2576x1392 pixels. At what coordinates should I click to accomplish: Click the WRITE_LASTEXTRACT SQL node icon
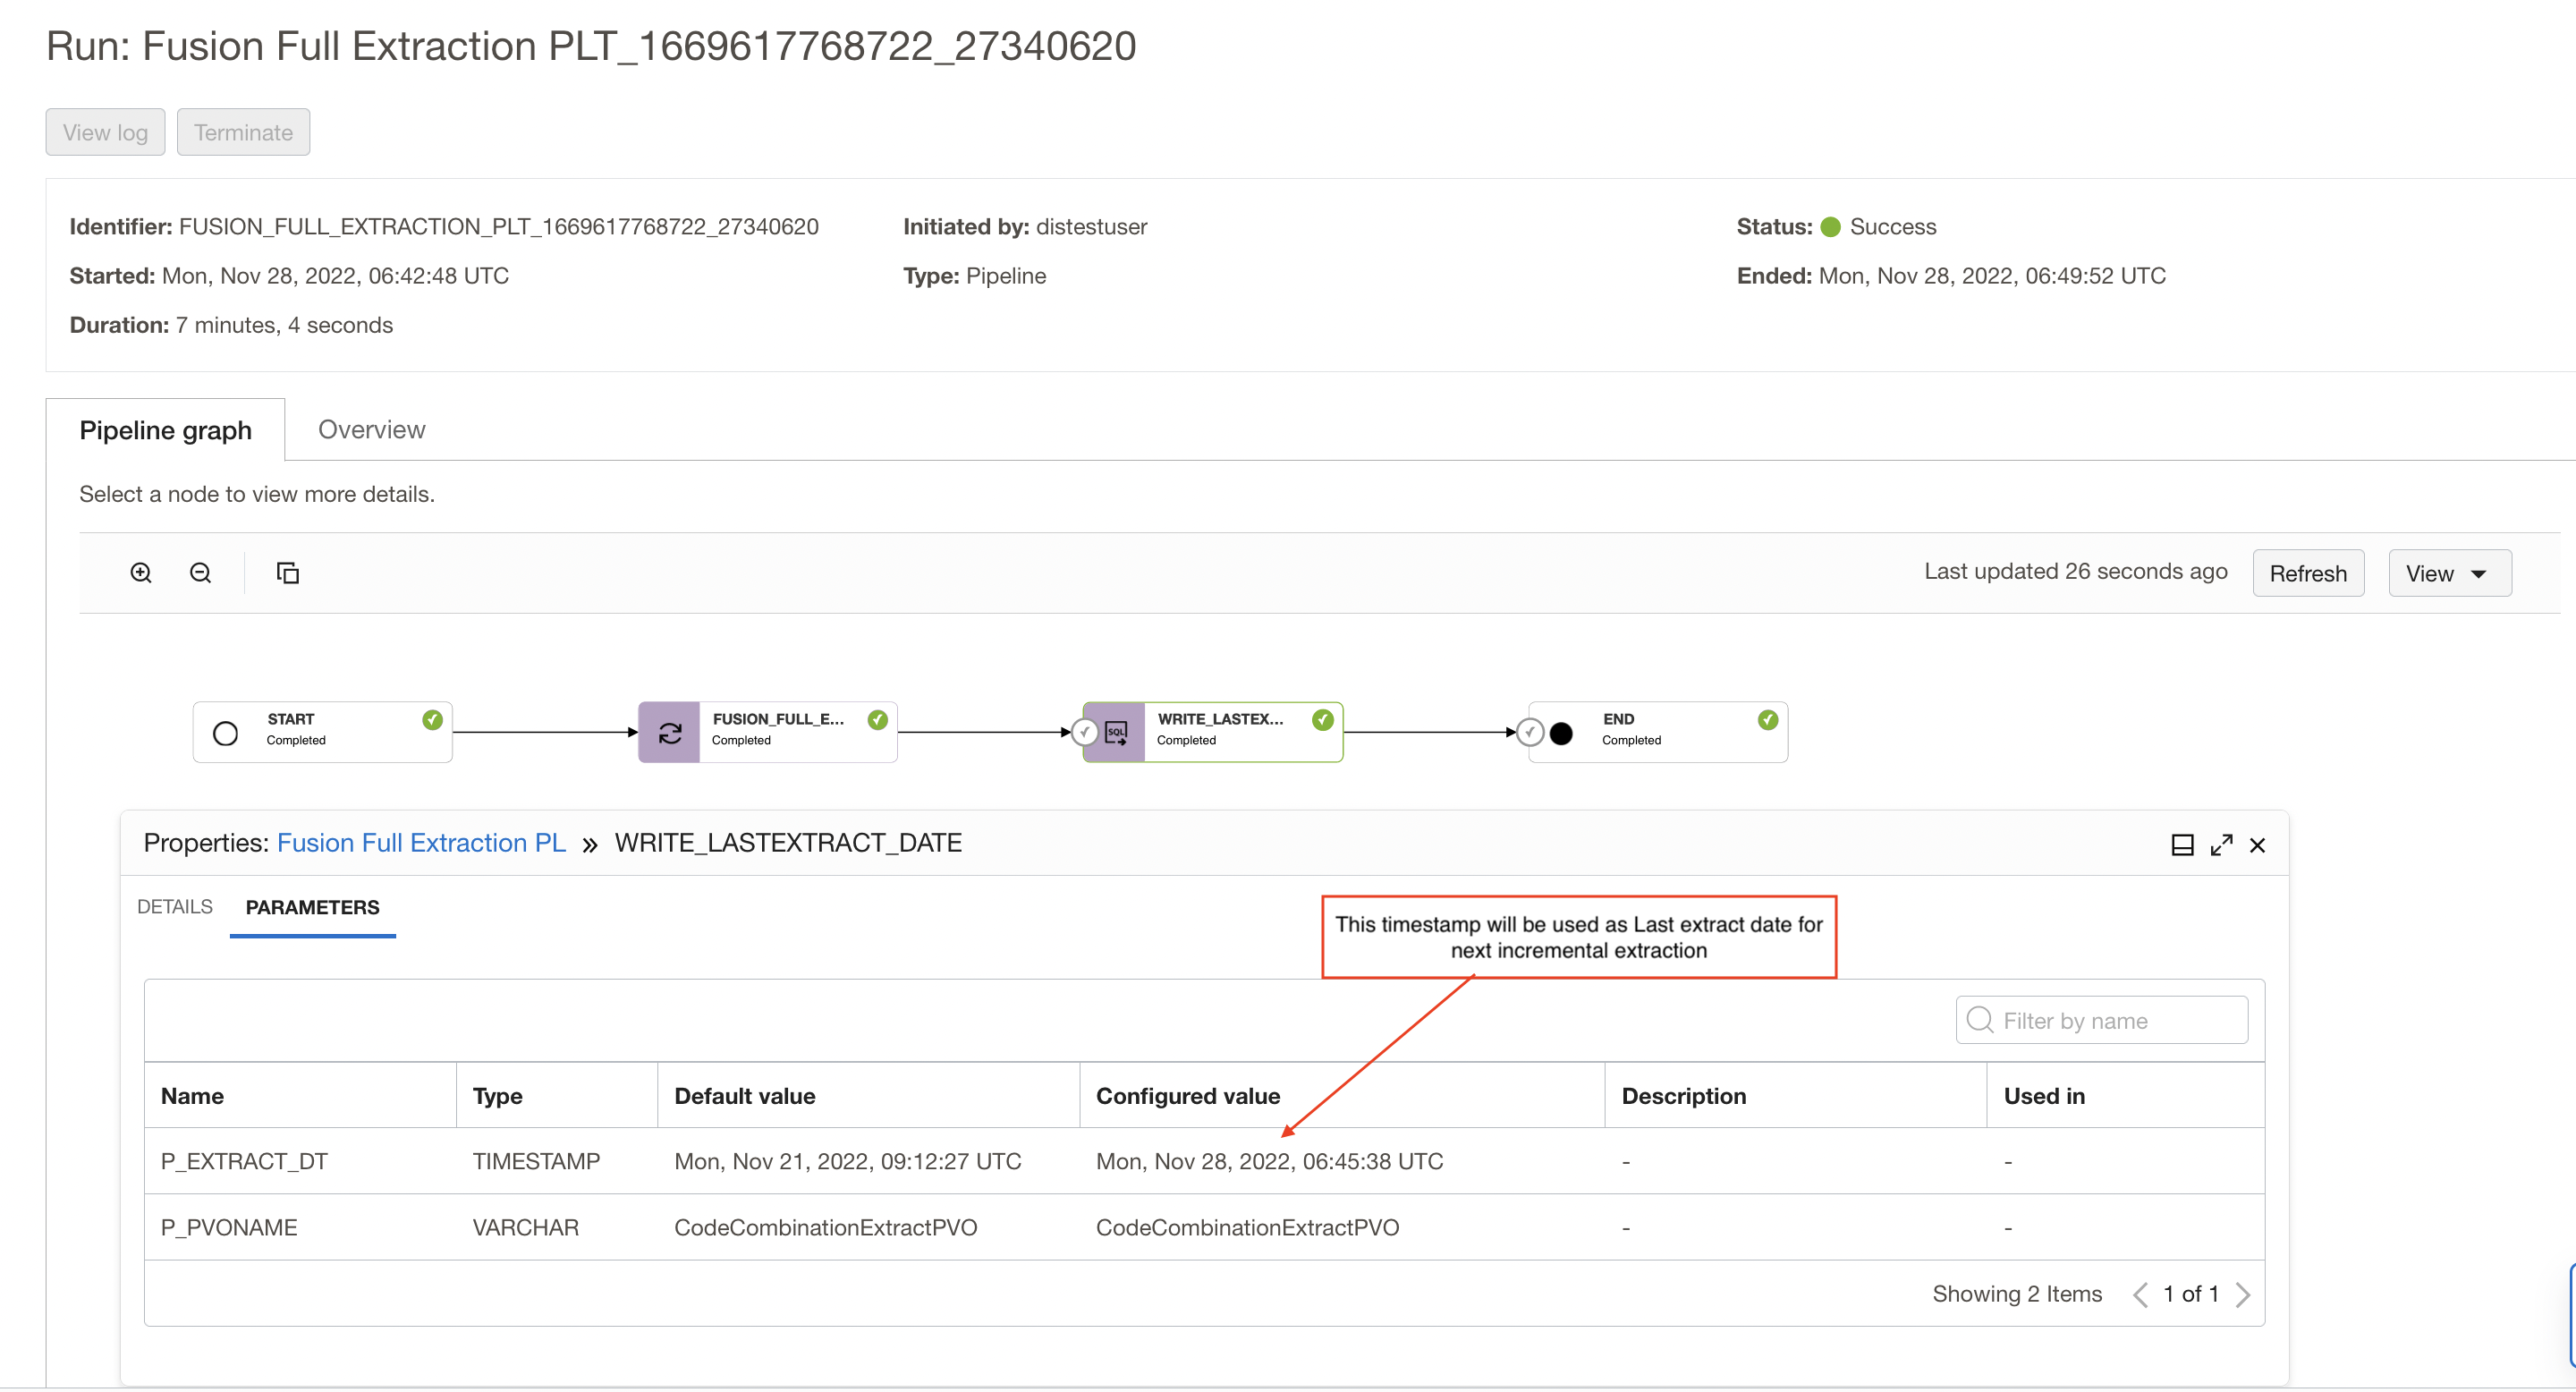[1115, 731]
